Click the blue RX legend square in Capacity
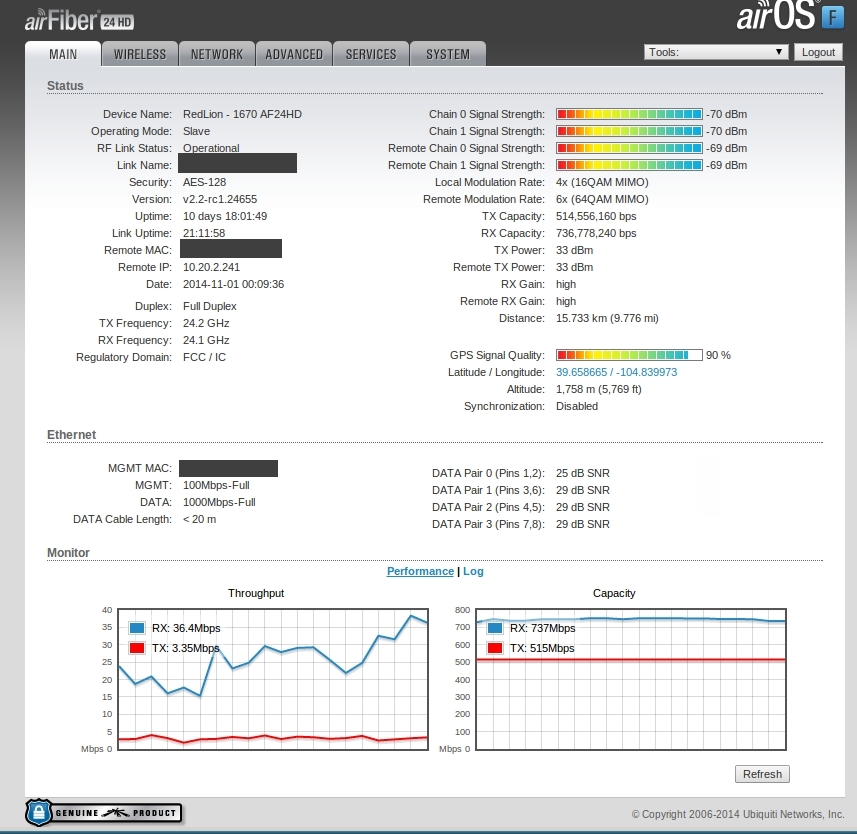Screen dimensions: 857x834 pyautogui.click(x=494, y=628)
